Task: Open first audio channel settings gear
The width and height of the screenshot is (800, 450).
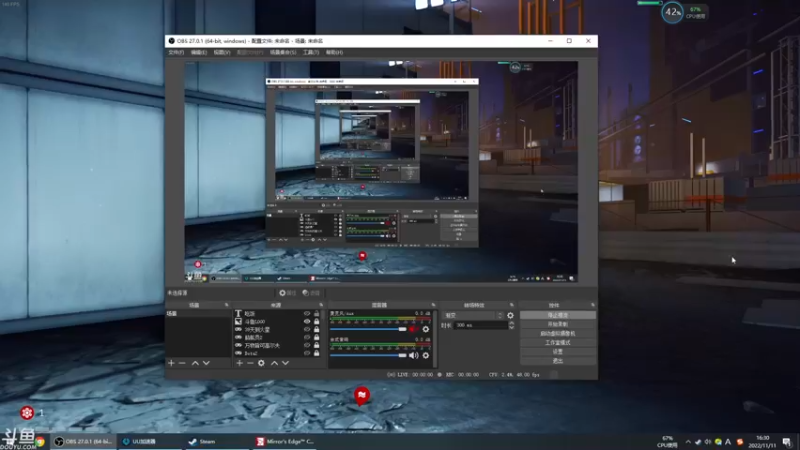Action: tap(426, 329)
